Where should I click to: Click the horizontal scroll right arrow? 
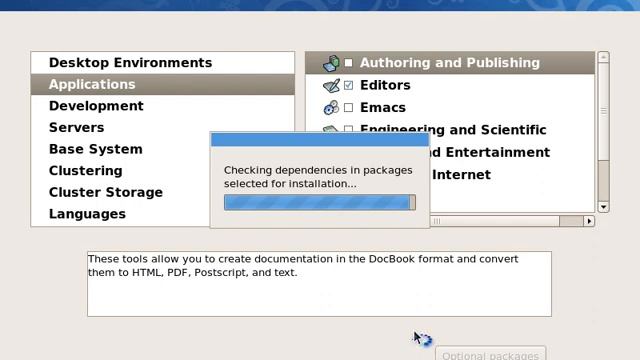tap(589, 221)
